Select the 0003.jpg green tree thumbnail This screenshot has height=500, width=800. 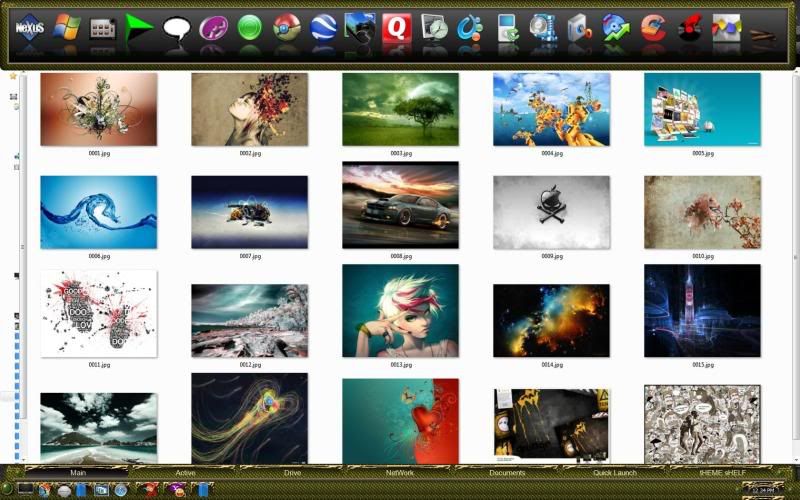point(401,109)
